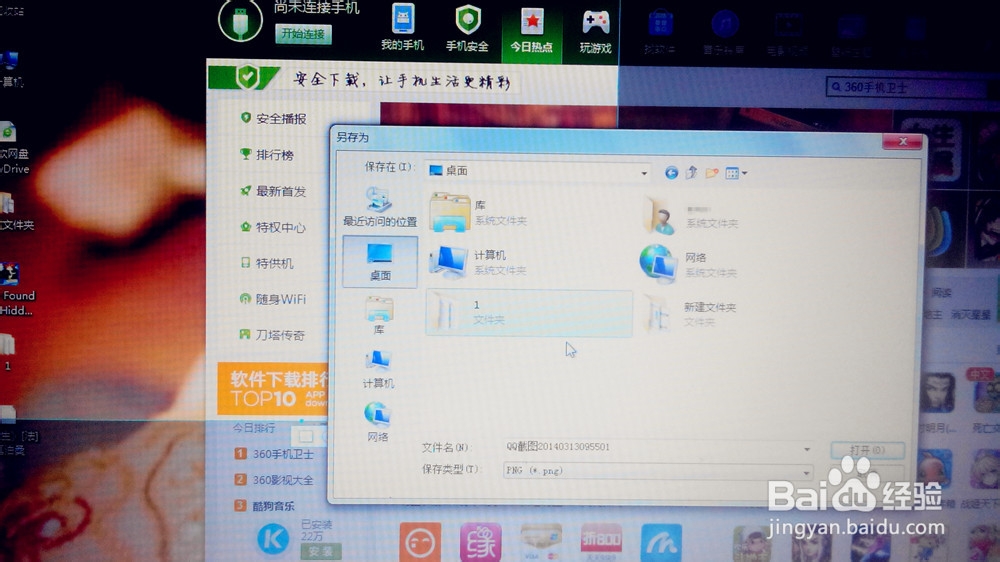This screenshot has height=562, width=1000.
Task: Select 随身WiFi in sidebar
Action: 273,299
